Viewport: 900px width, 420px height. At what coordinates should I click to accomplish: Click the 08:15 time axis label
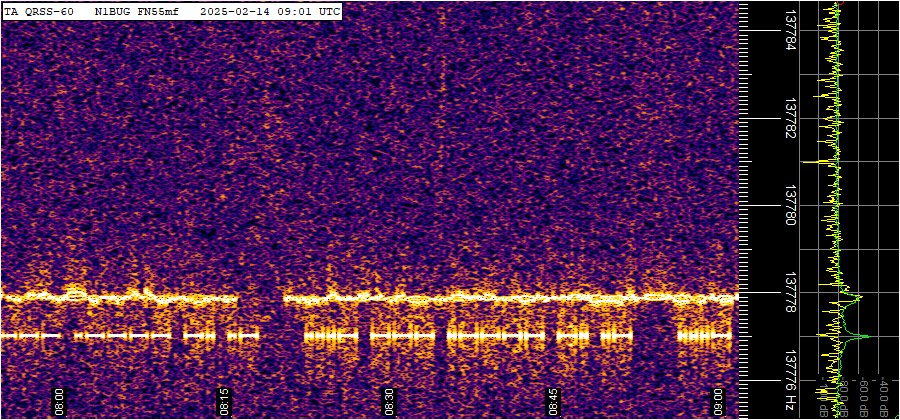(x=224, y=401)
